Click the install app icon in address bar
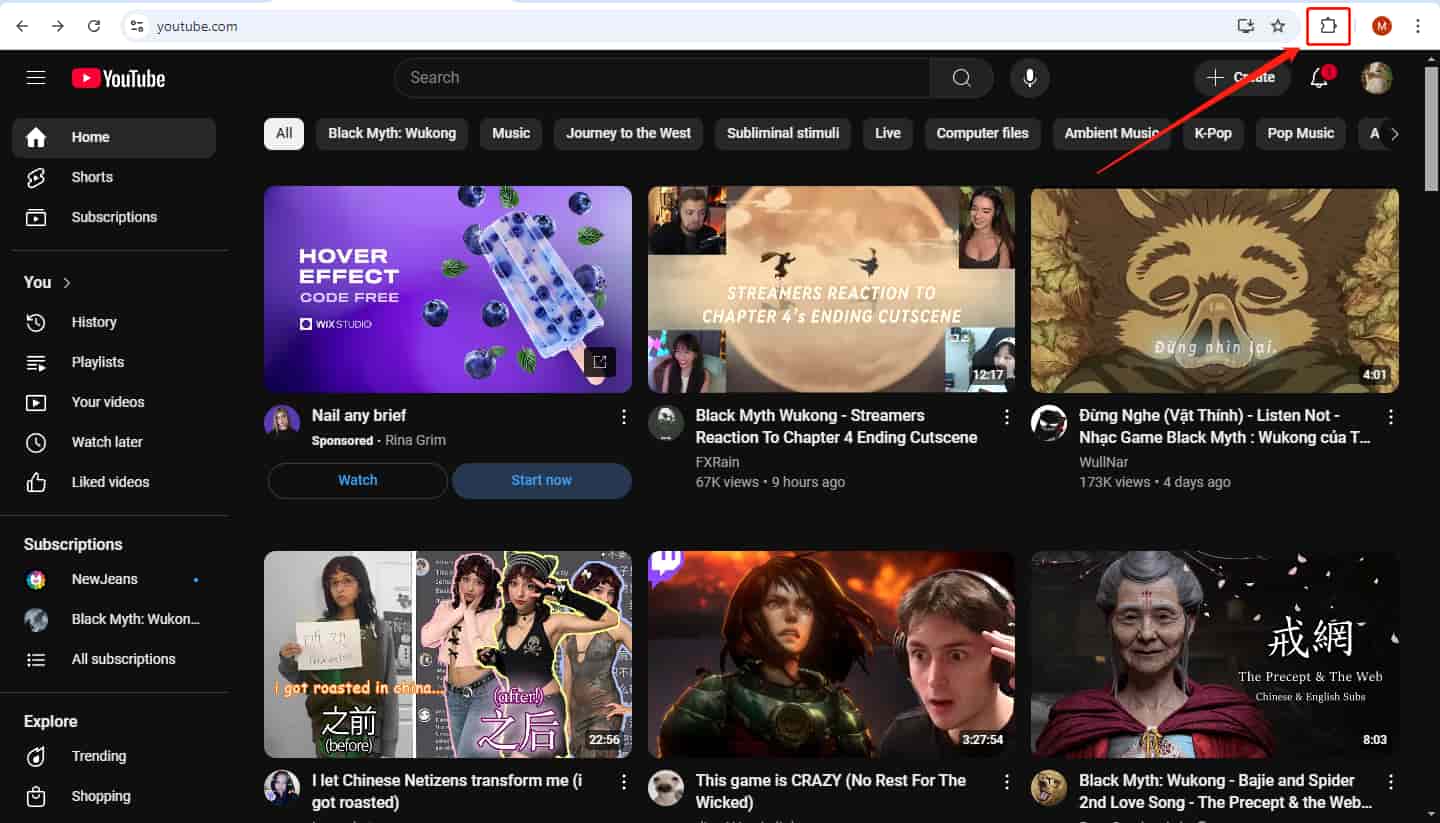This screenshot has height=823, width=1440. click(x=1245, y=26)
